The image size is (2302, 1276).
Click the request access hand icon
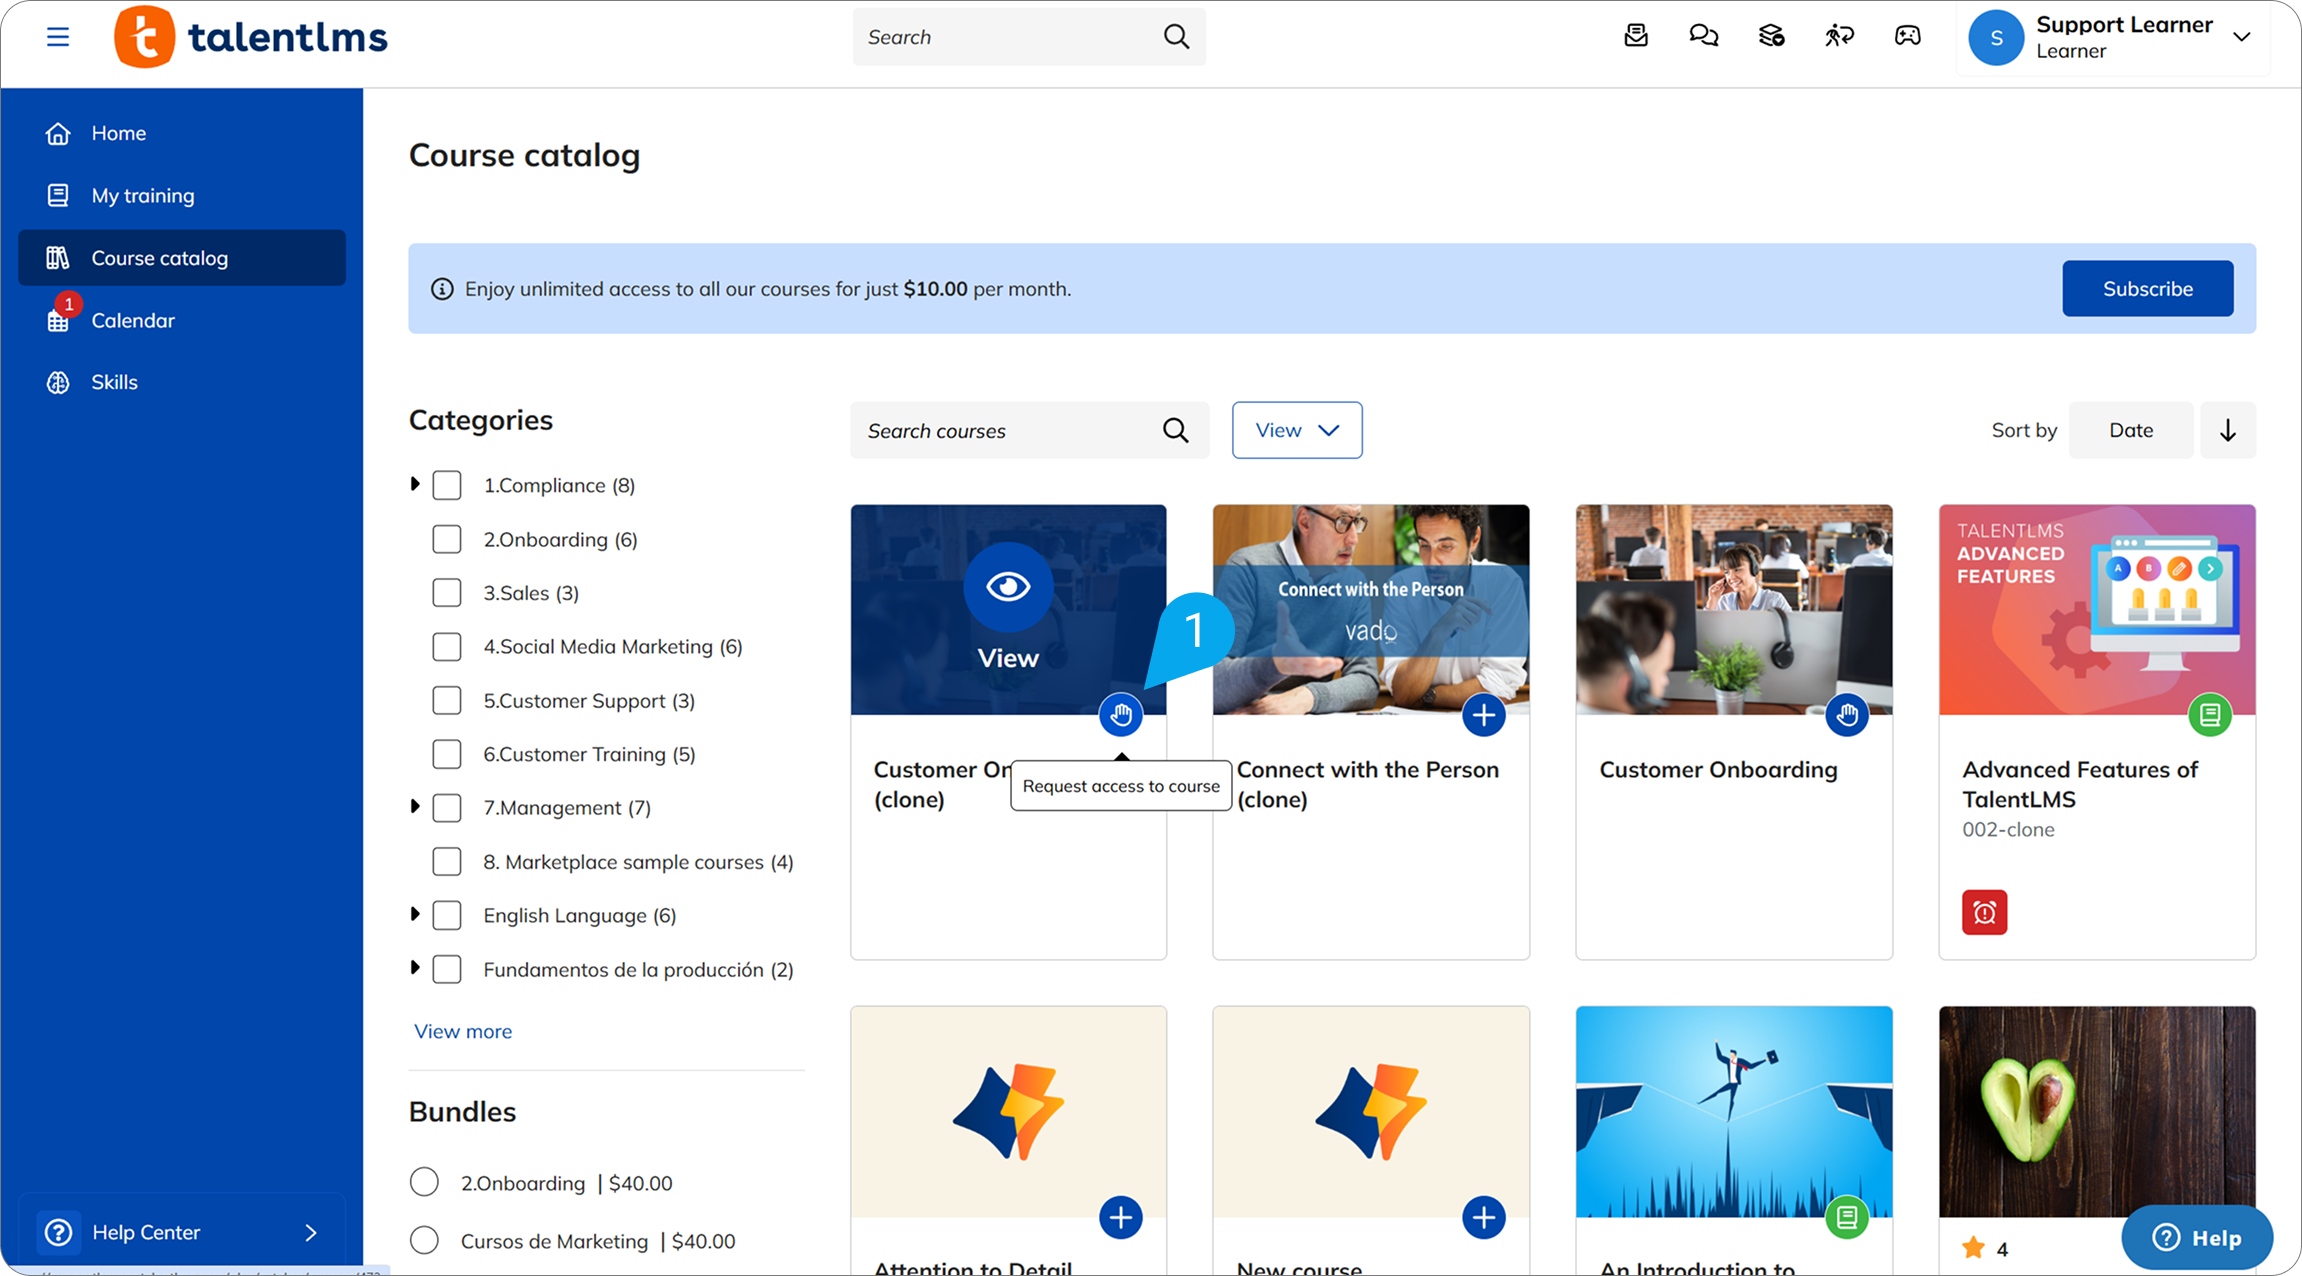click(x=1120, y=715)
